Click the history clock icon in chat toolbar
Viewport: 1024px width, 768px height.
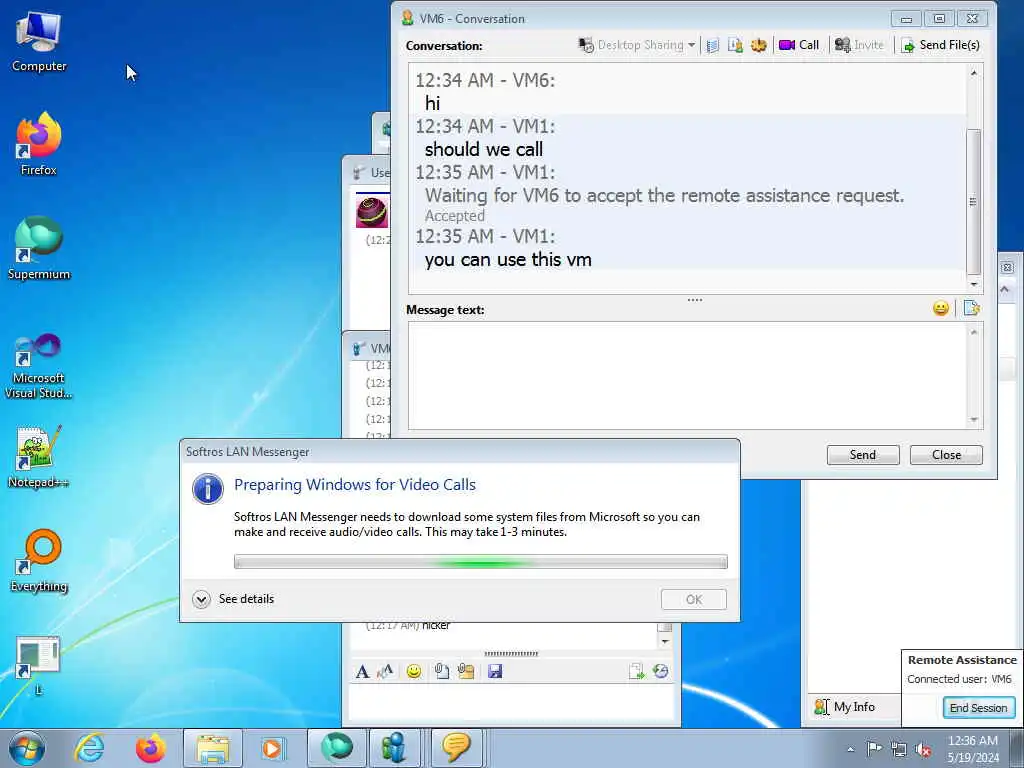tap(661, 671)
